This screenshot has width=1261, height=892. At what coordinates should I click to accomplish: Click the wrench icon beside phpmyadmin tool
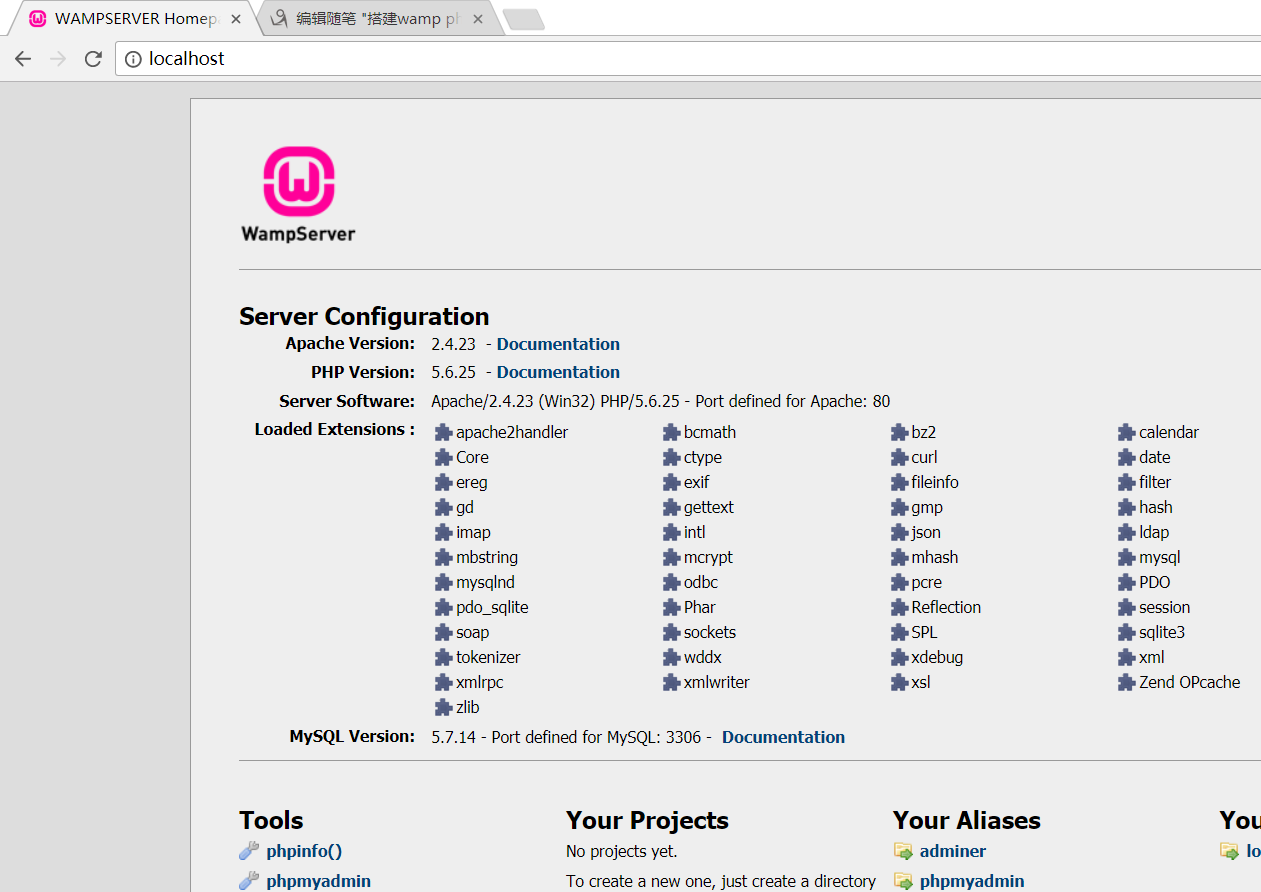click(249, 881)
